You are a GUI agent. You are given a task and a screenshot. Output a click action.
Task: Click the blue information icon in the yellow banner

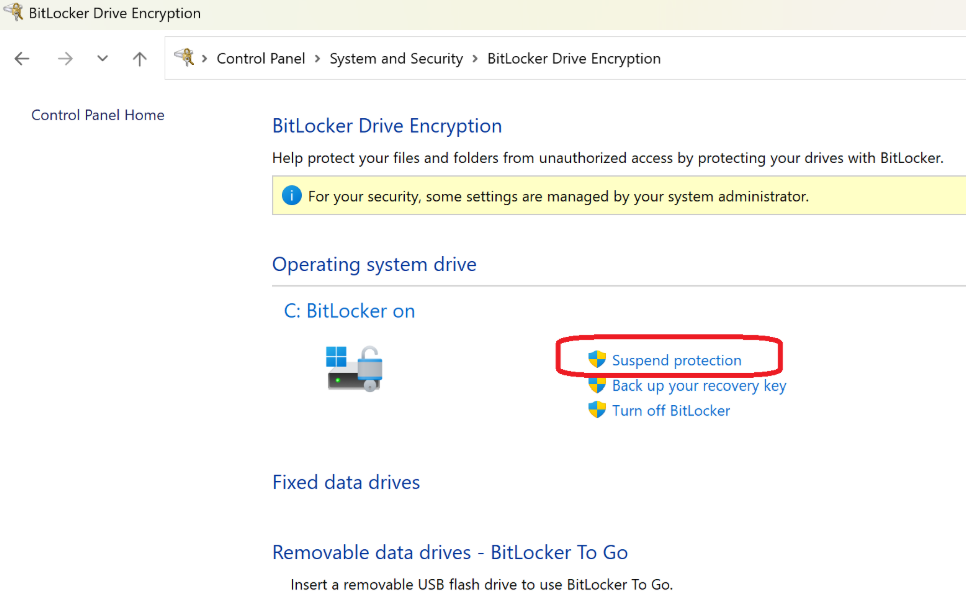pyautogui.click(x=291, y=196)
